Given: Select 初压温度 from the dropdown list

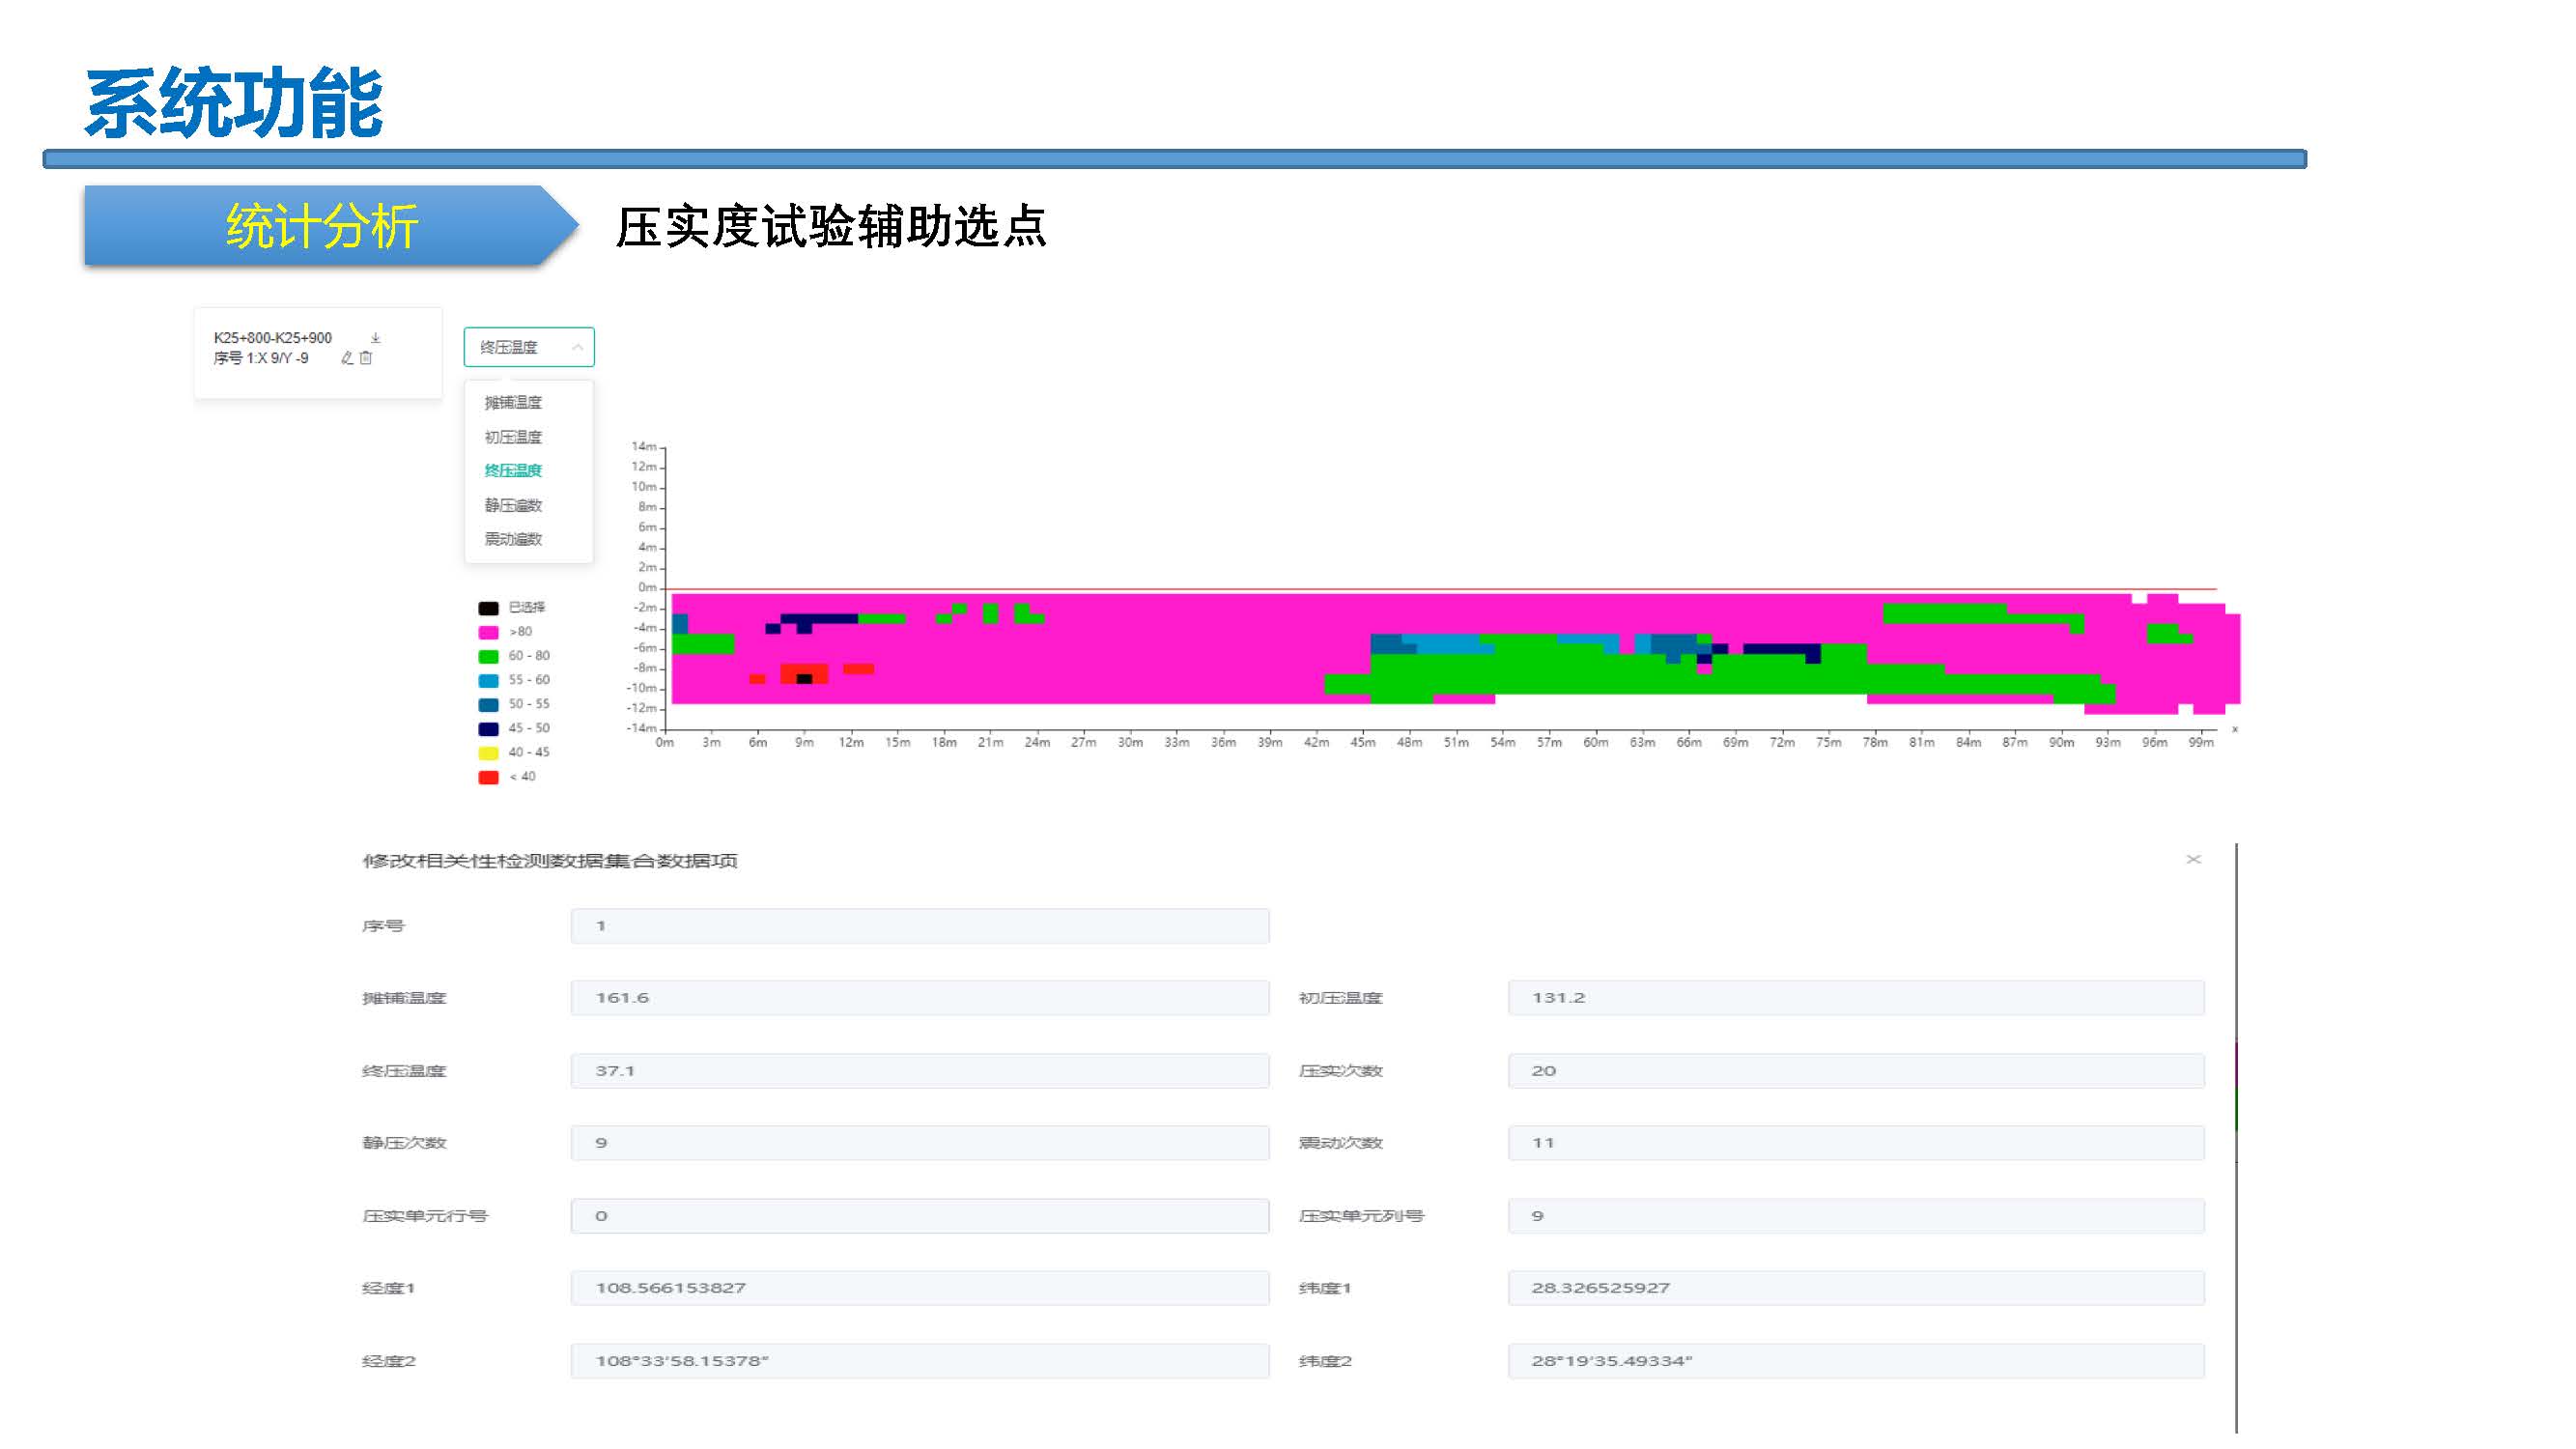Looking at the screenshot, I should click(513, 437).
